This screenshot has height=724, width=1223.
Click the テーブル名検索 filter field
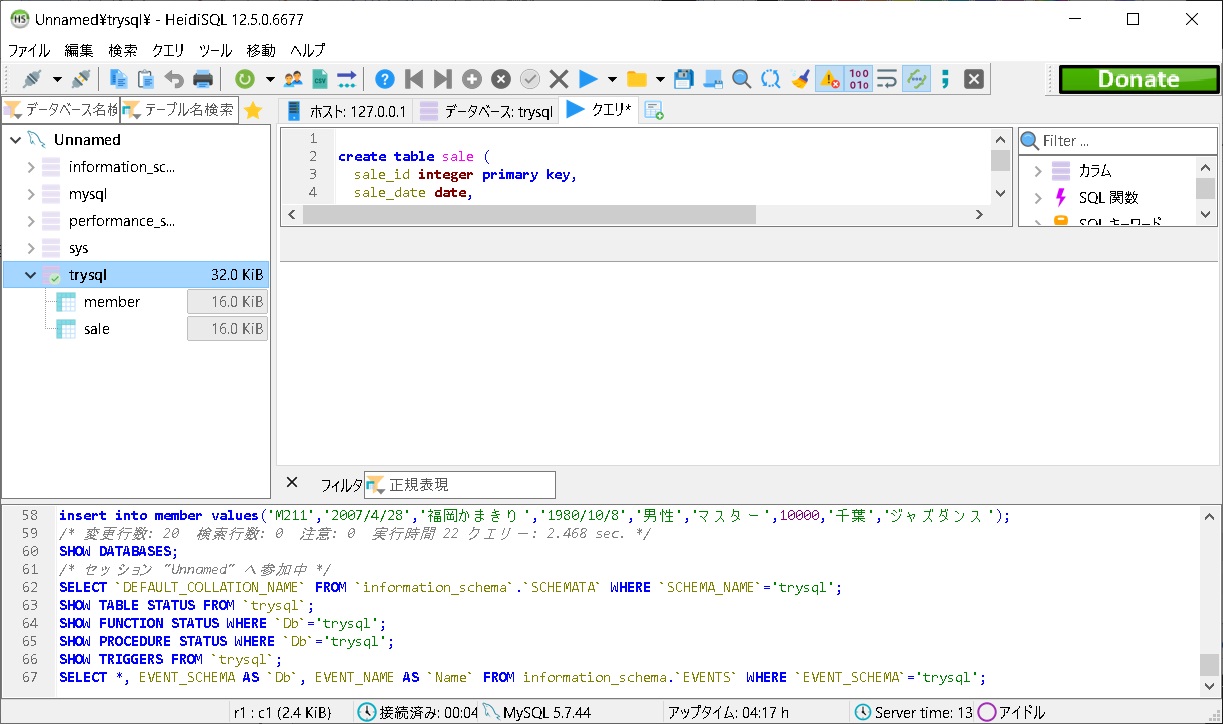point(180,110)
